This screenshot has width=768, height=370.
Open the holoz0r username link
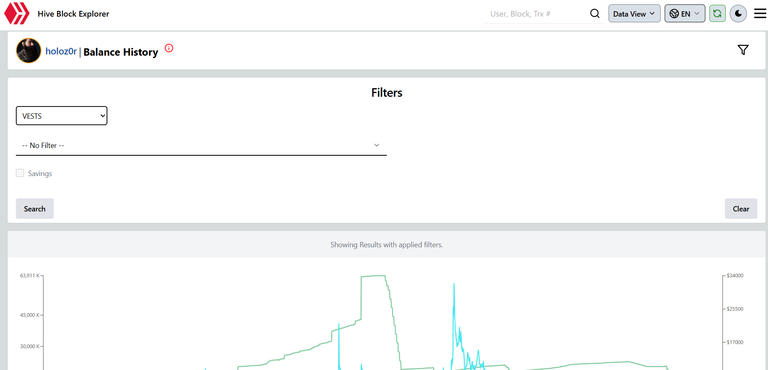coord(61,51)
